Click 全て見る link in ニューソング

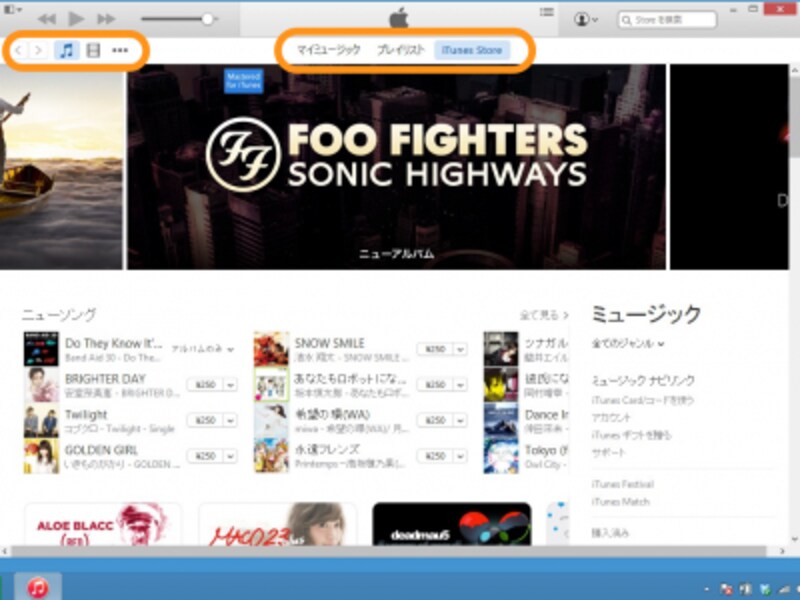(x=544, y=315)
